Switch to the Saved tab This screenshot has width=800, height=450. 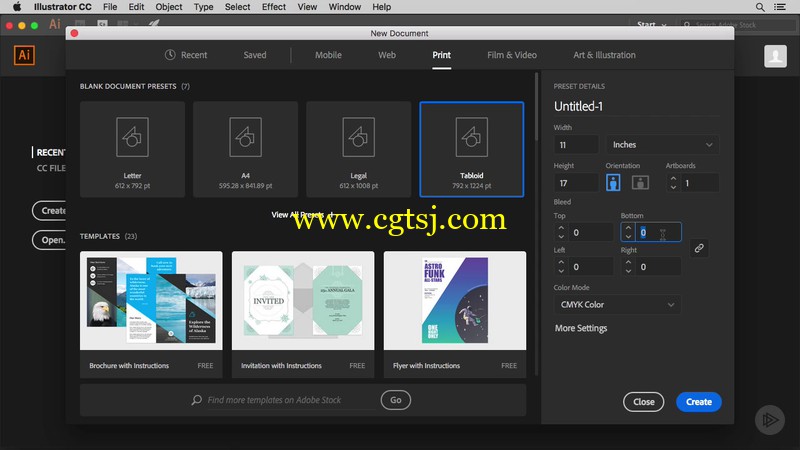click(x=255, y=55)
